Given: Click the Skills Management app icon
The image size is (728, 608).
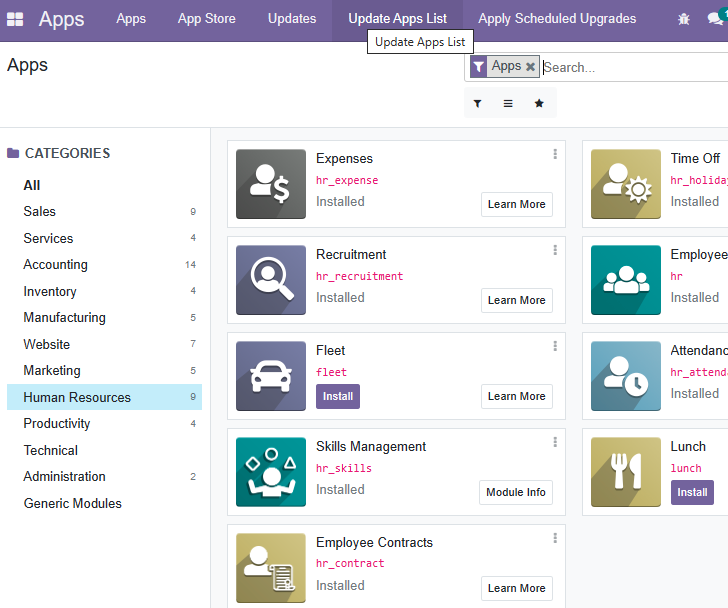Looking at the screenshot, I should [271, 472].
